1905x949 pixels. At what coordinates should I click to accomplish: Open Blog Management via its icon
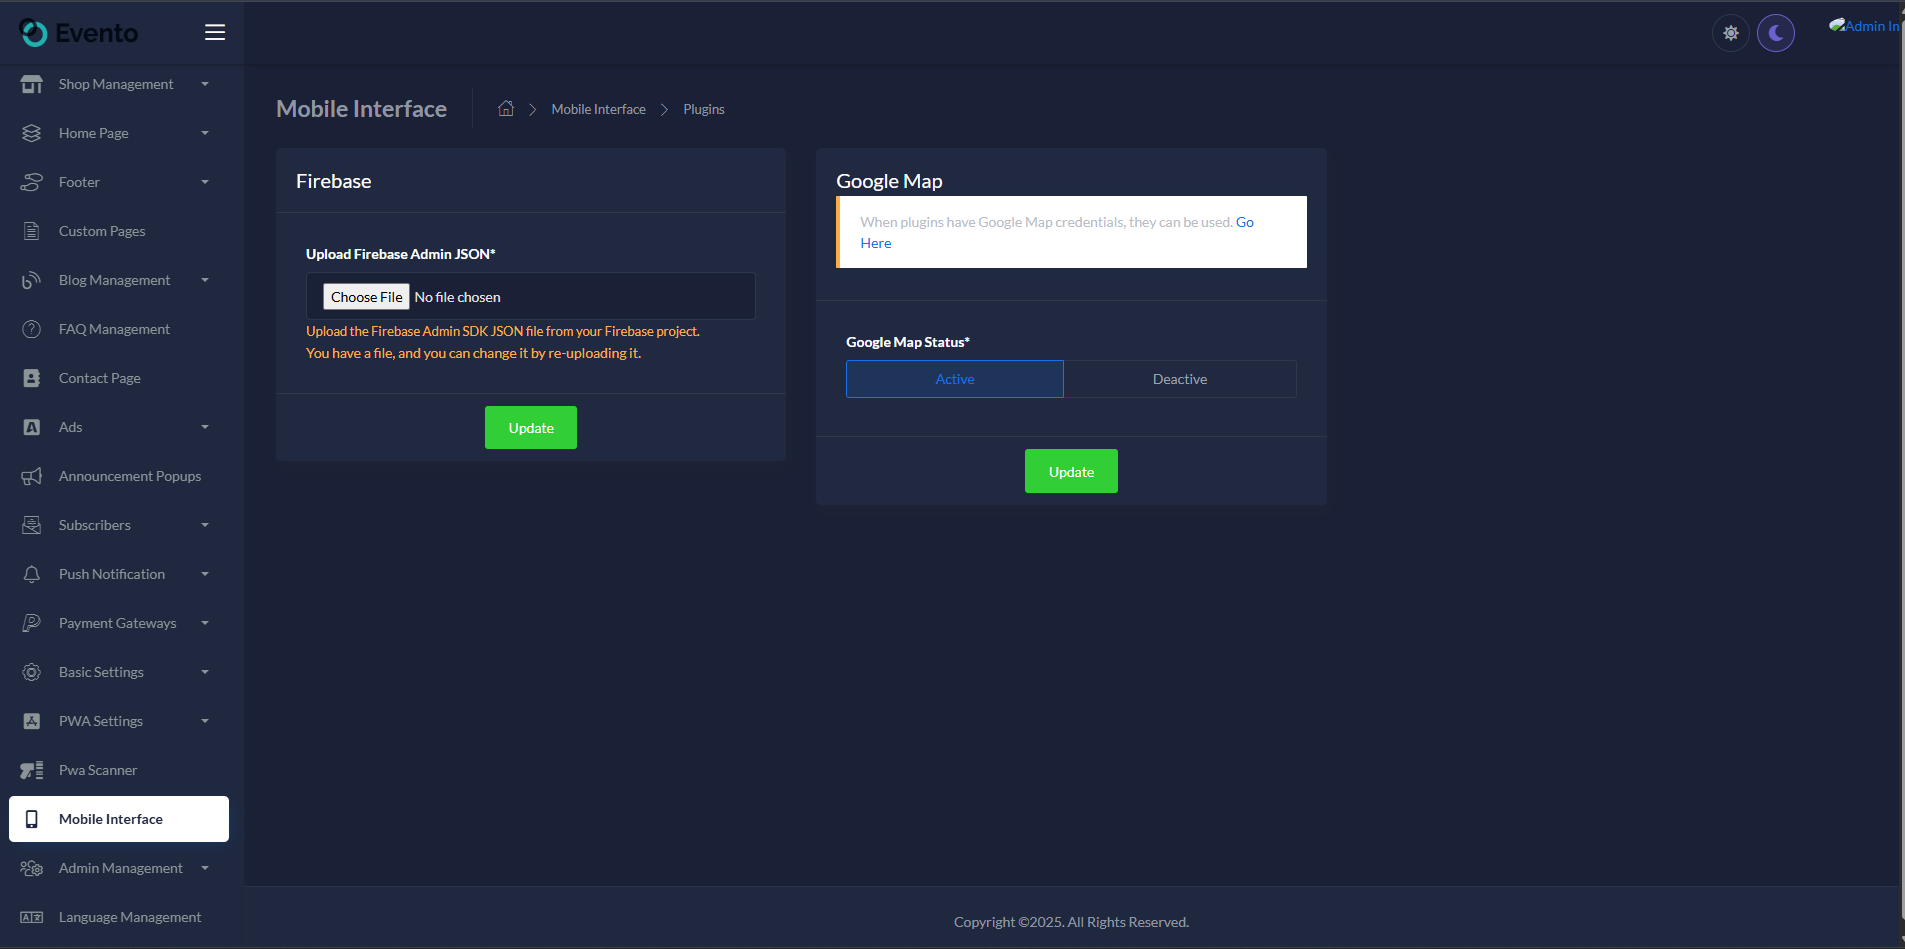(31, 280)
